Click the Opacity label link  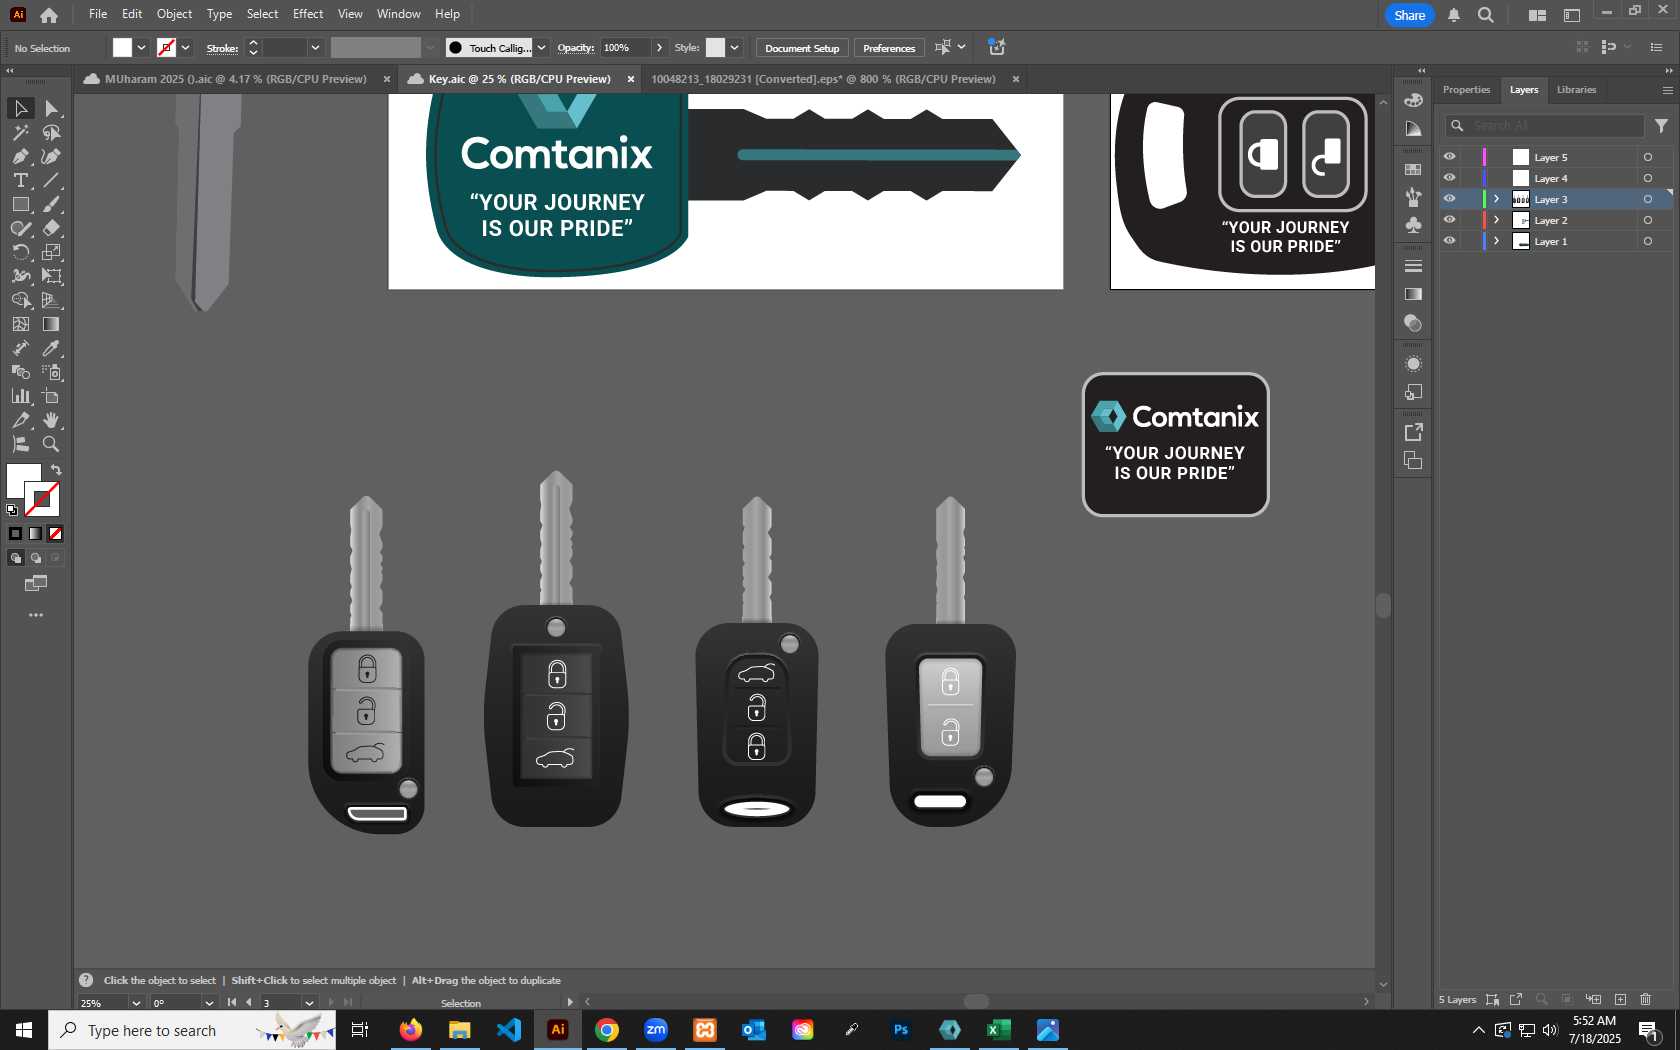click(575, 48)
